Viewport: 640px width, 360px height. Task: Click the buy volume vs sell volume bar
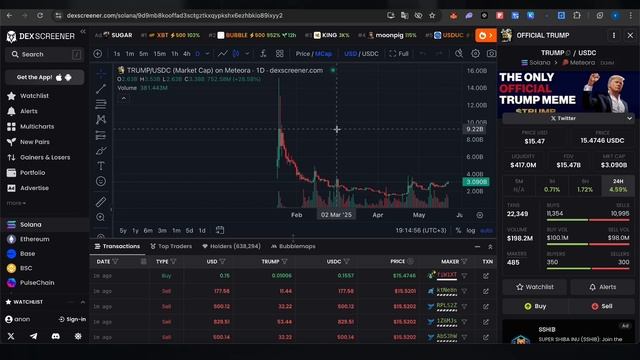(x=588, y=244)
